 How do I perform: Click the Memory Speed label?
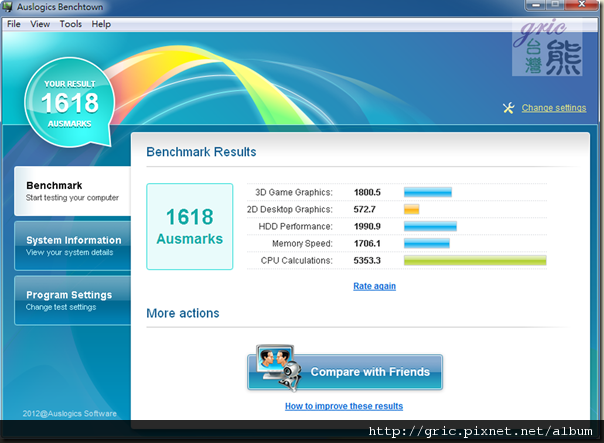coord(302,243)
